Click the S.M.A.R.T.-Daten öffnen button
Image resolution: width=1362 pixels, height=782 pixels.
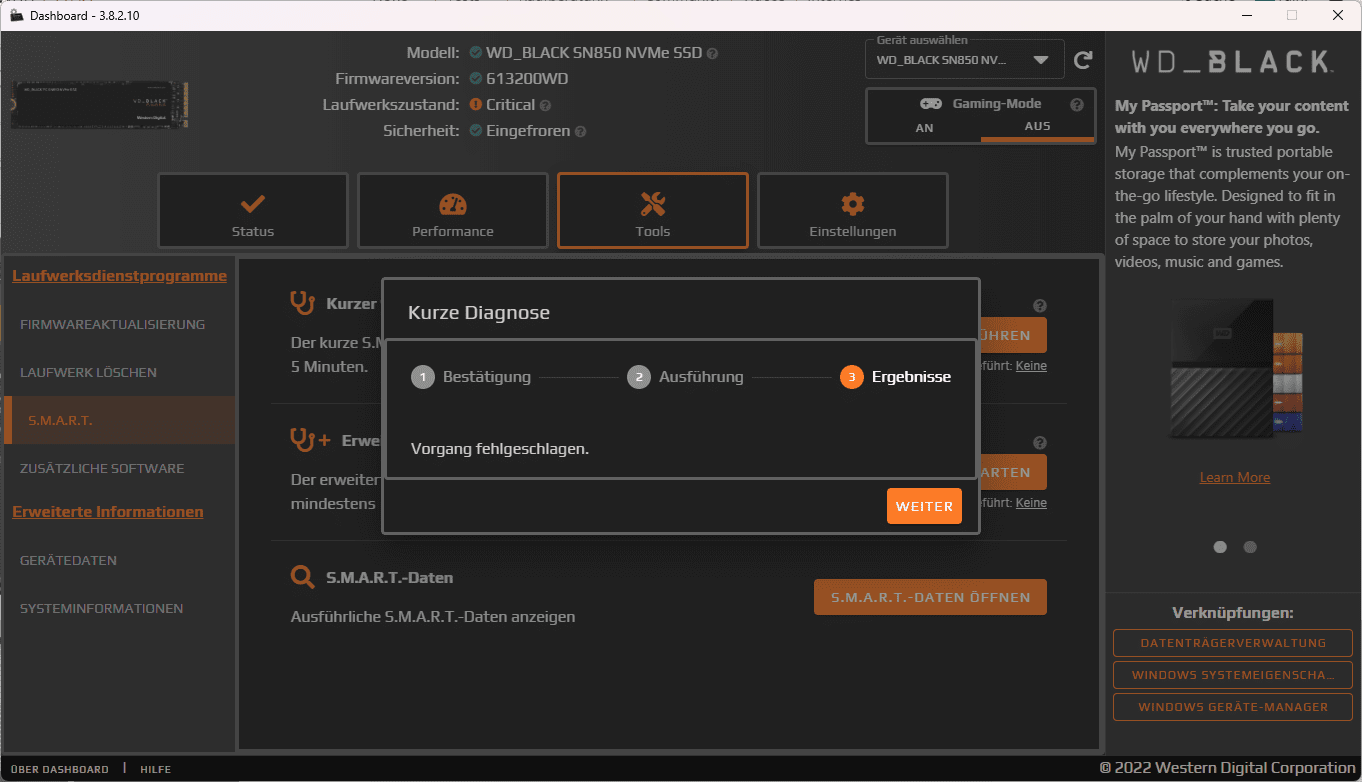coord(930,597)
